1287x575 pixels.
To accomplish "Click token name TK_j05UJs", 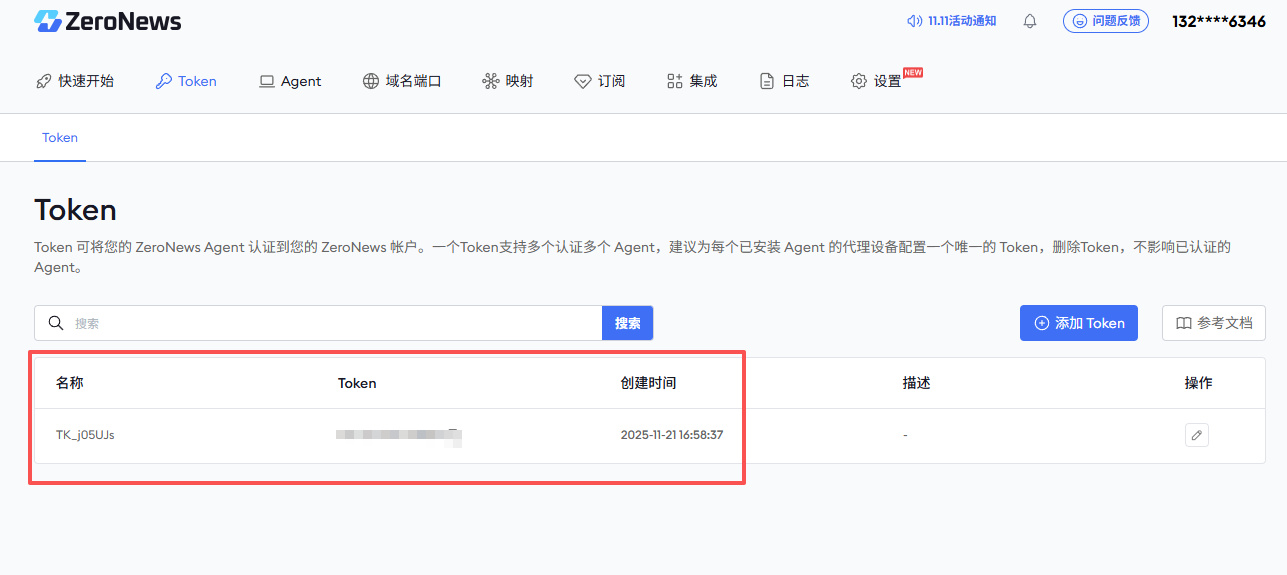I will point(85,435).
